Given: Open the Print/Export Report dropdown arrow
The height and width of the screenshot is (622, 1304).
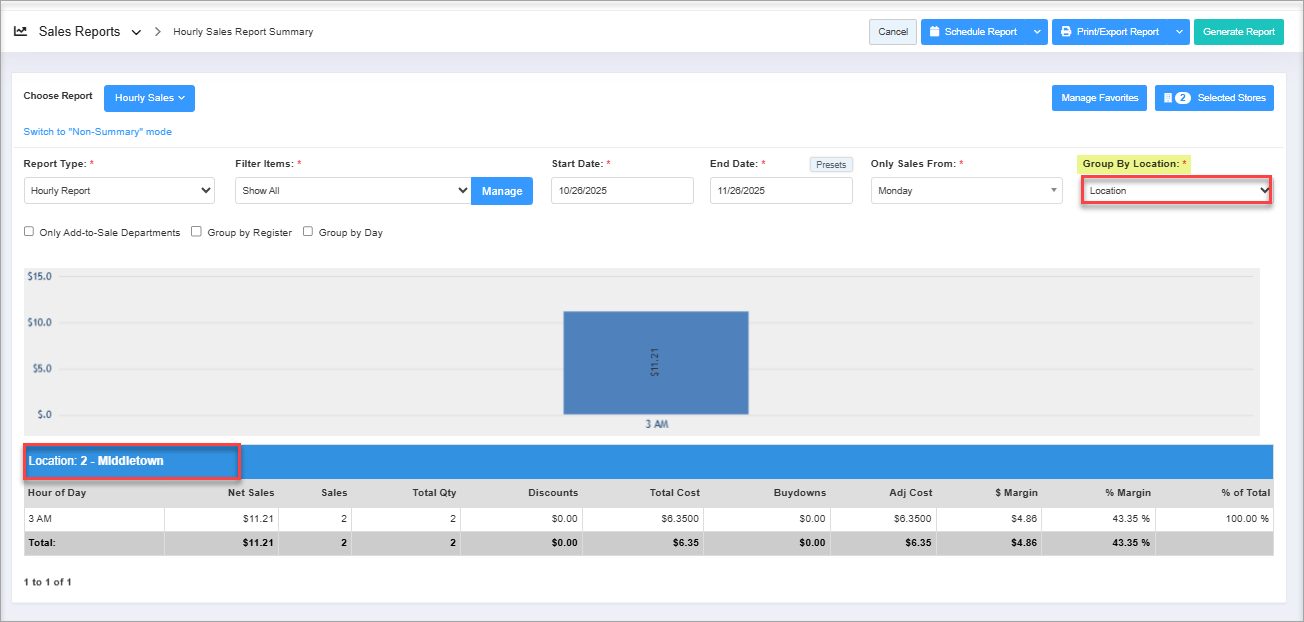Looking at the screenshot, I should click(1179, 32).
